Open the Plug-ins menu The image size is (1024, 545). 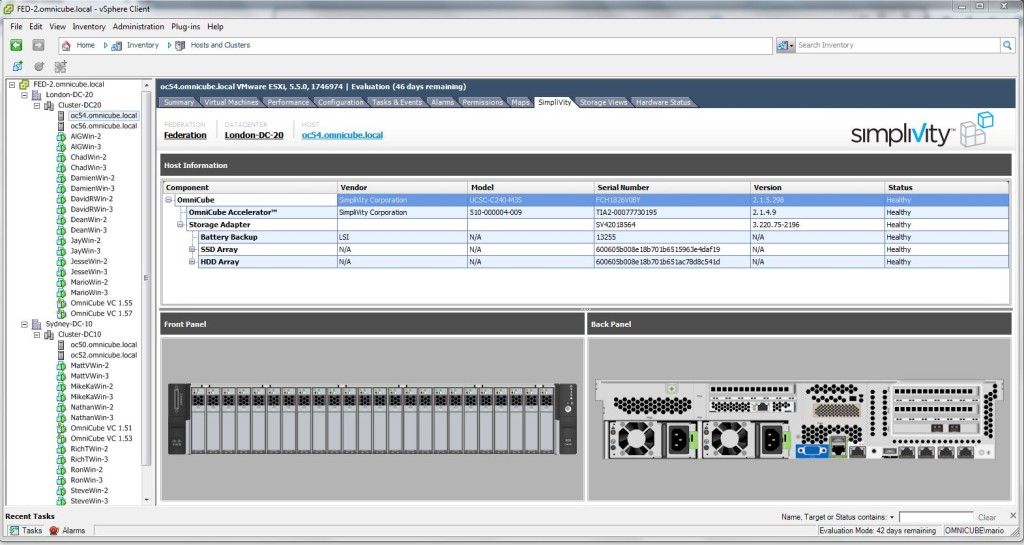point(185,27)
